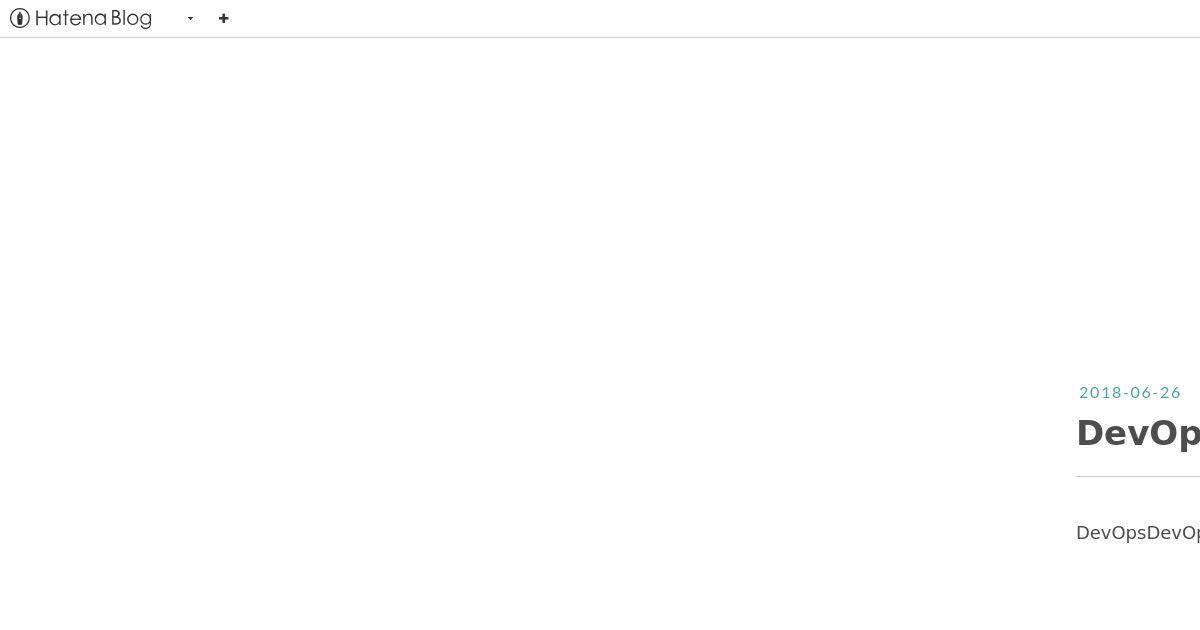Open the plus icon to add a blog
This screenshot has height=630, width=1200.
pyautogui.click(x=224, y=18)
